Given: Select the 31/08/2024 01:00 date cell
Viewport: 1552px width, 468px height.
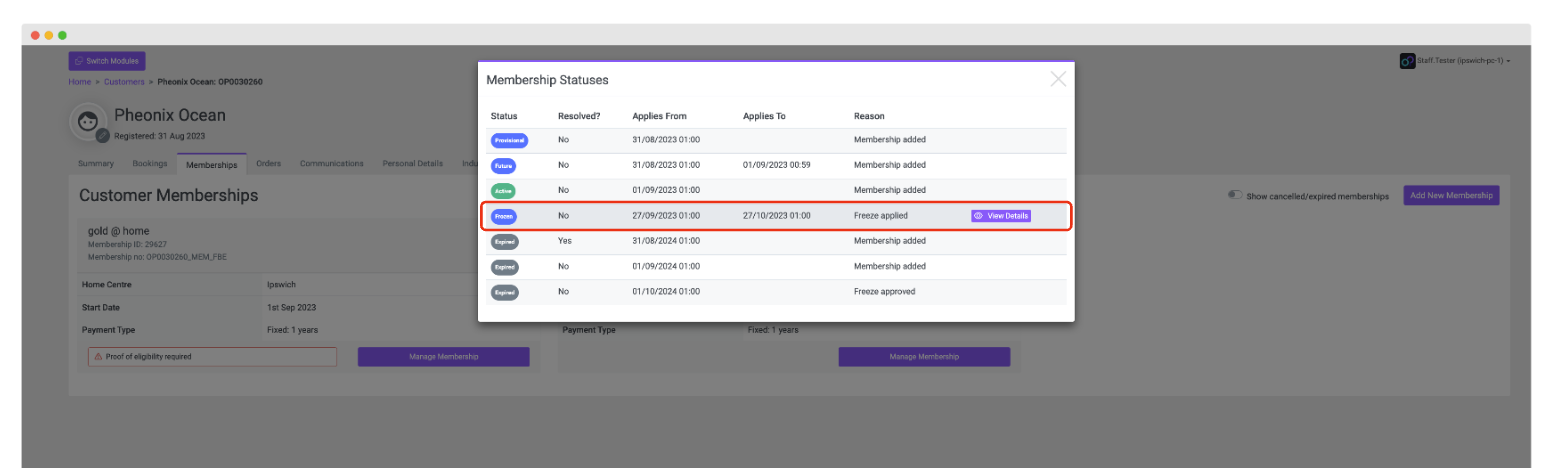Looking at the screenshot, I should (x=666, y=241).
